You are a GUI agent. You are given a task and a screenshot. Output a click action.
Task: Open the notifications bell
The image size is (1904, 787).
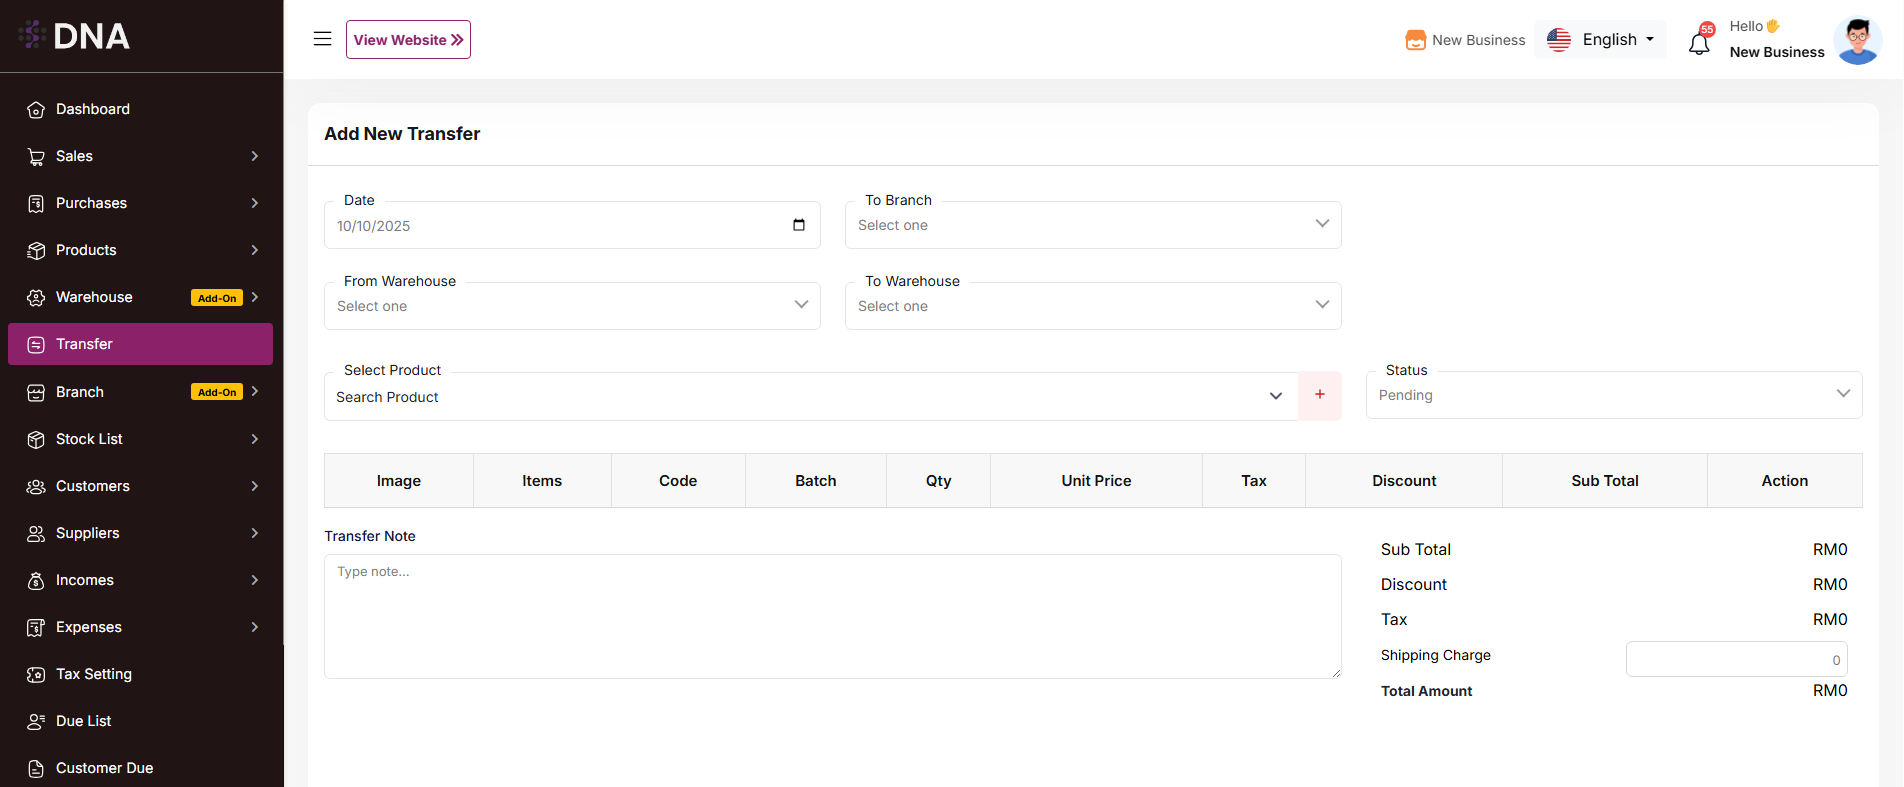pos(1699,43)
